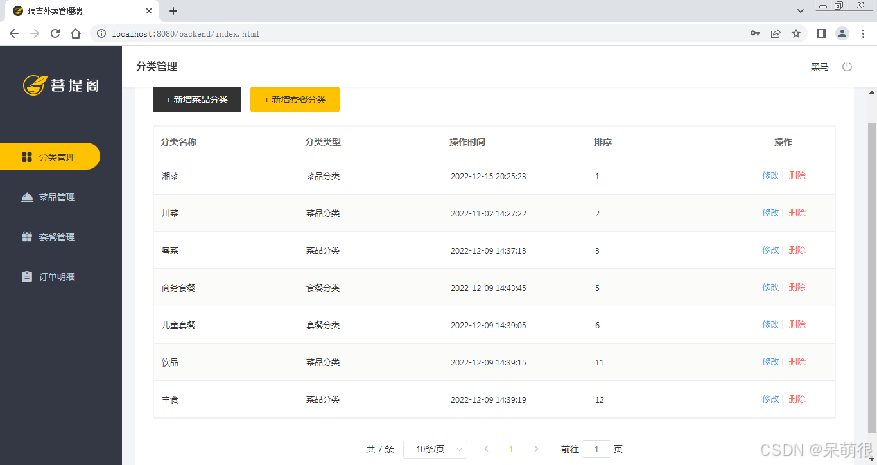Image resolution: width=877 pixels, height=465 pixels.
Task: Share this page from the address bar
Action: click(775, 34)
